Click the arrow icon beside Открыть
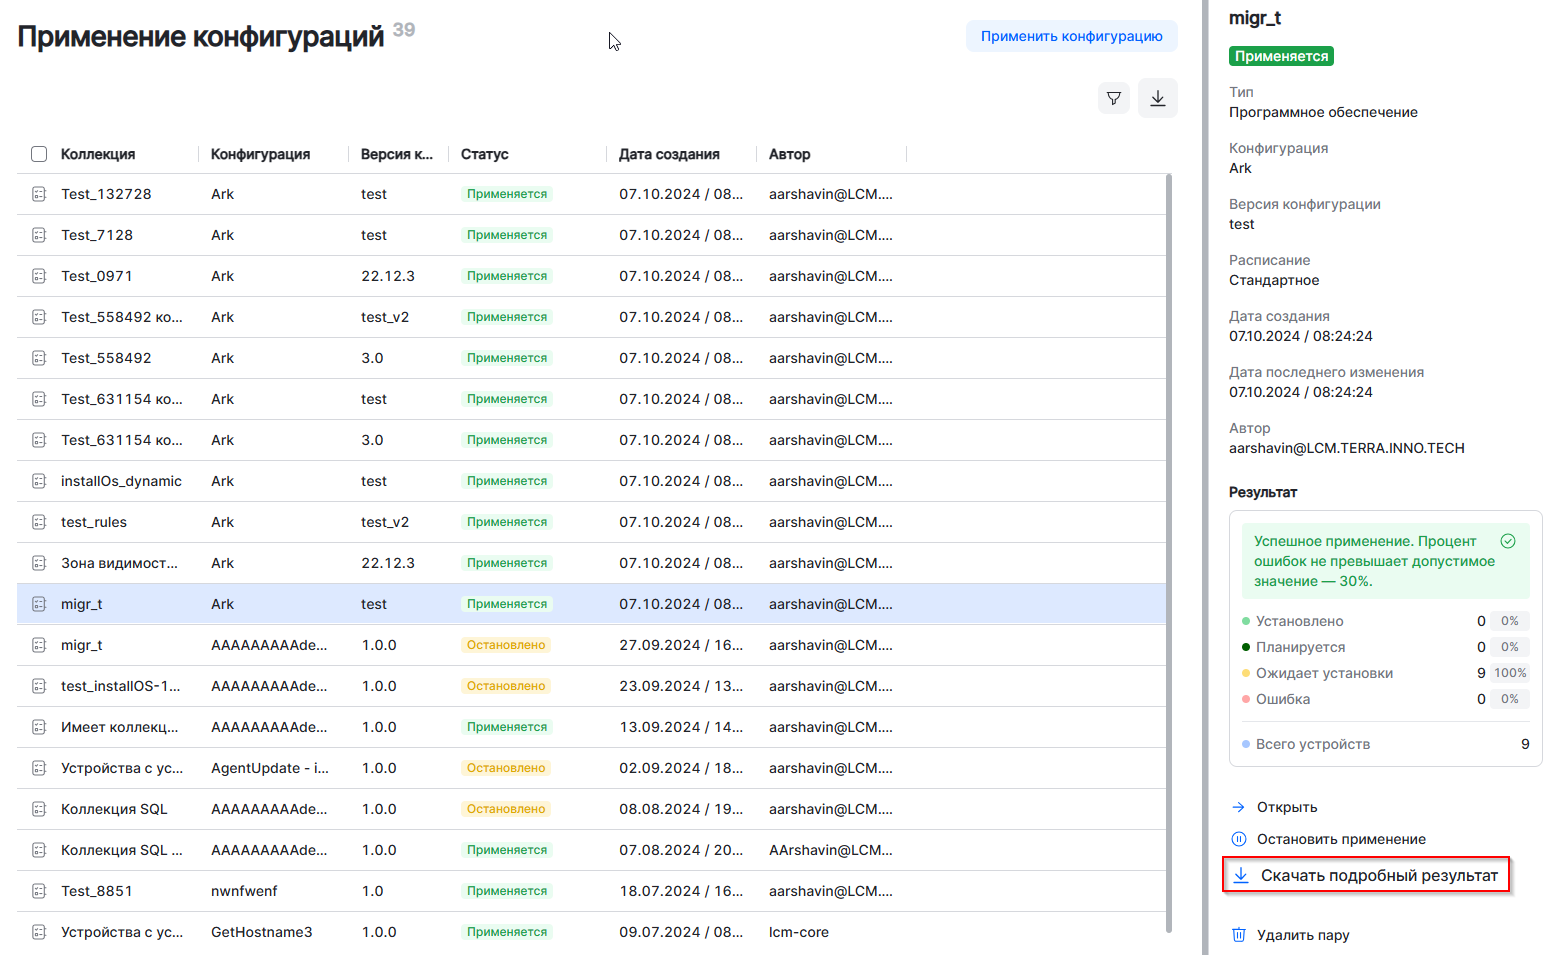 (1238, 807)
